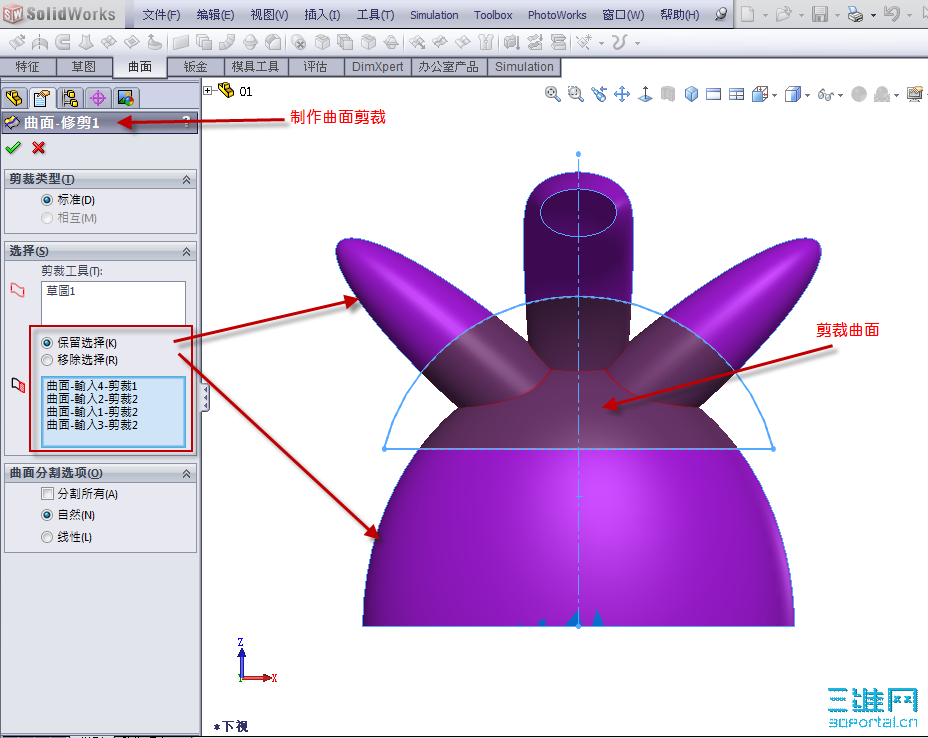Switch to single viewport layout icon
Image resolution: width=928 pixels, height=738 pixels.
coord(714,94)
